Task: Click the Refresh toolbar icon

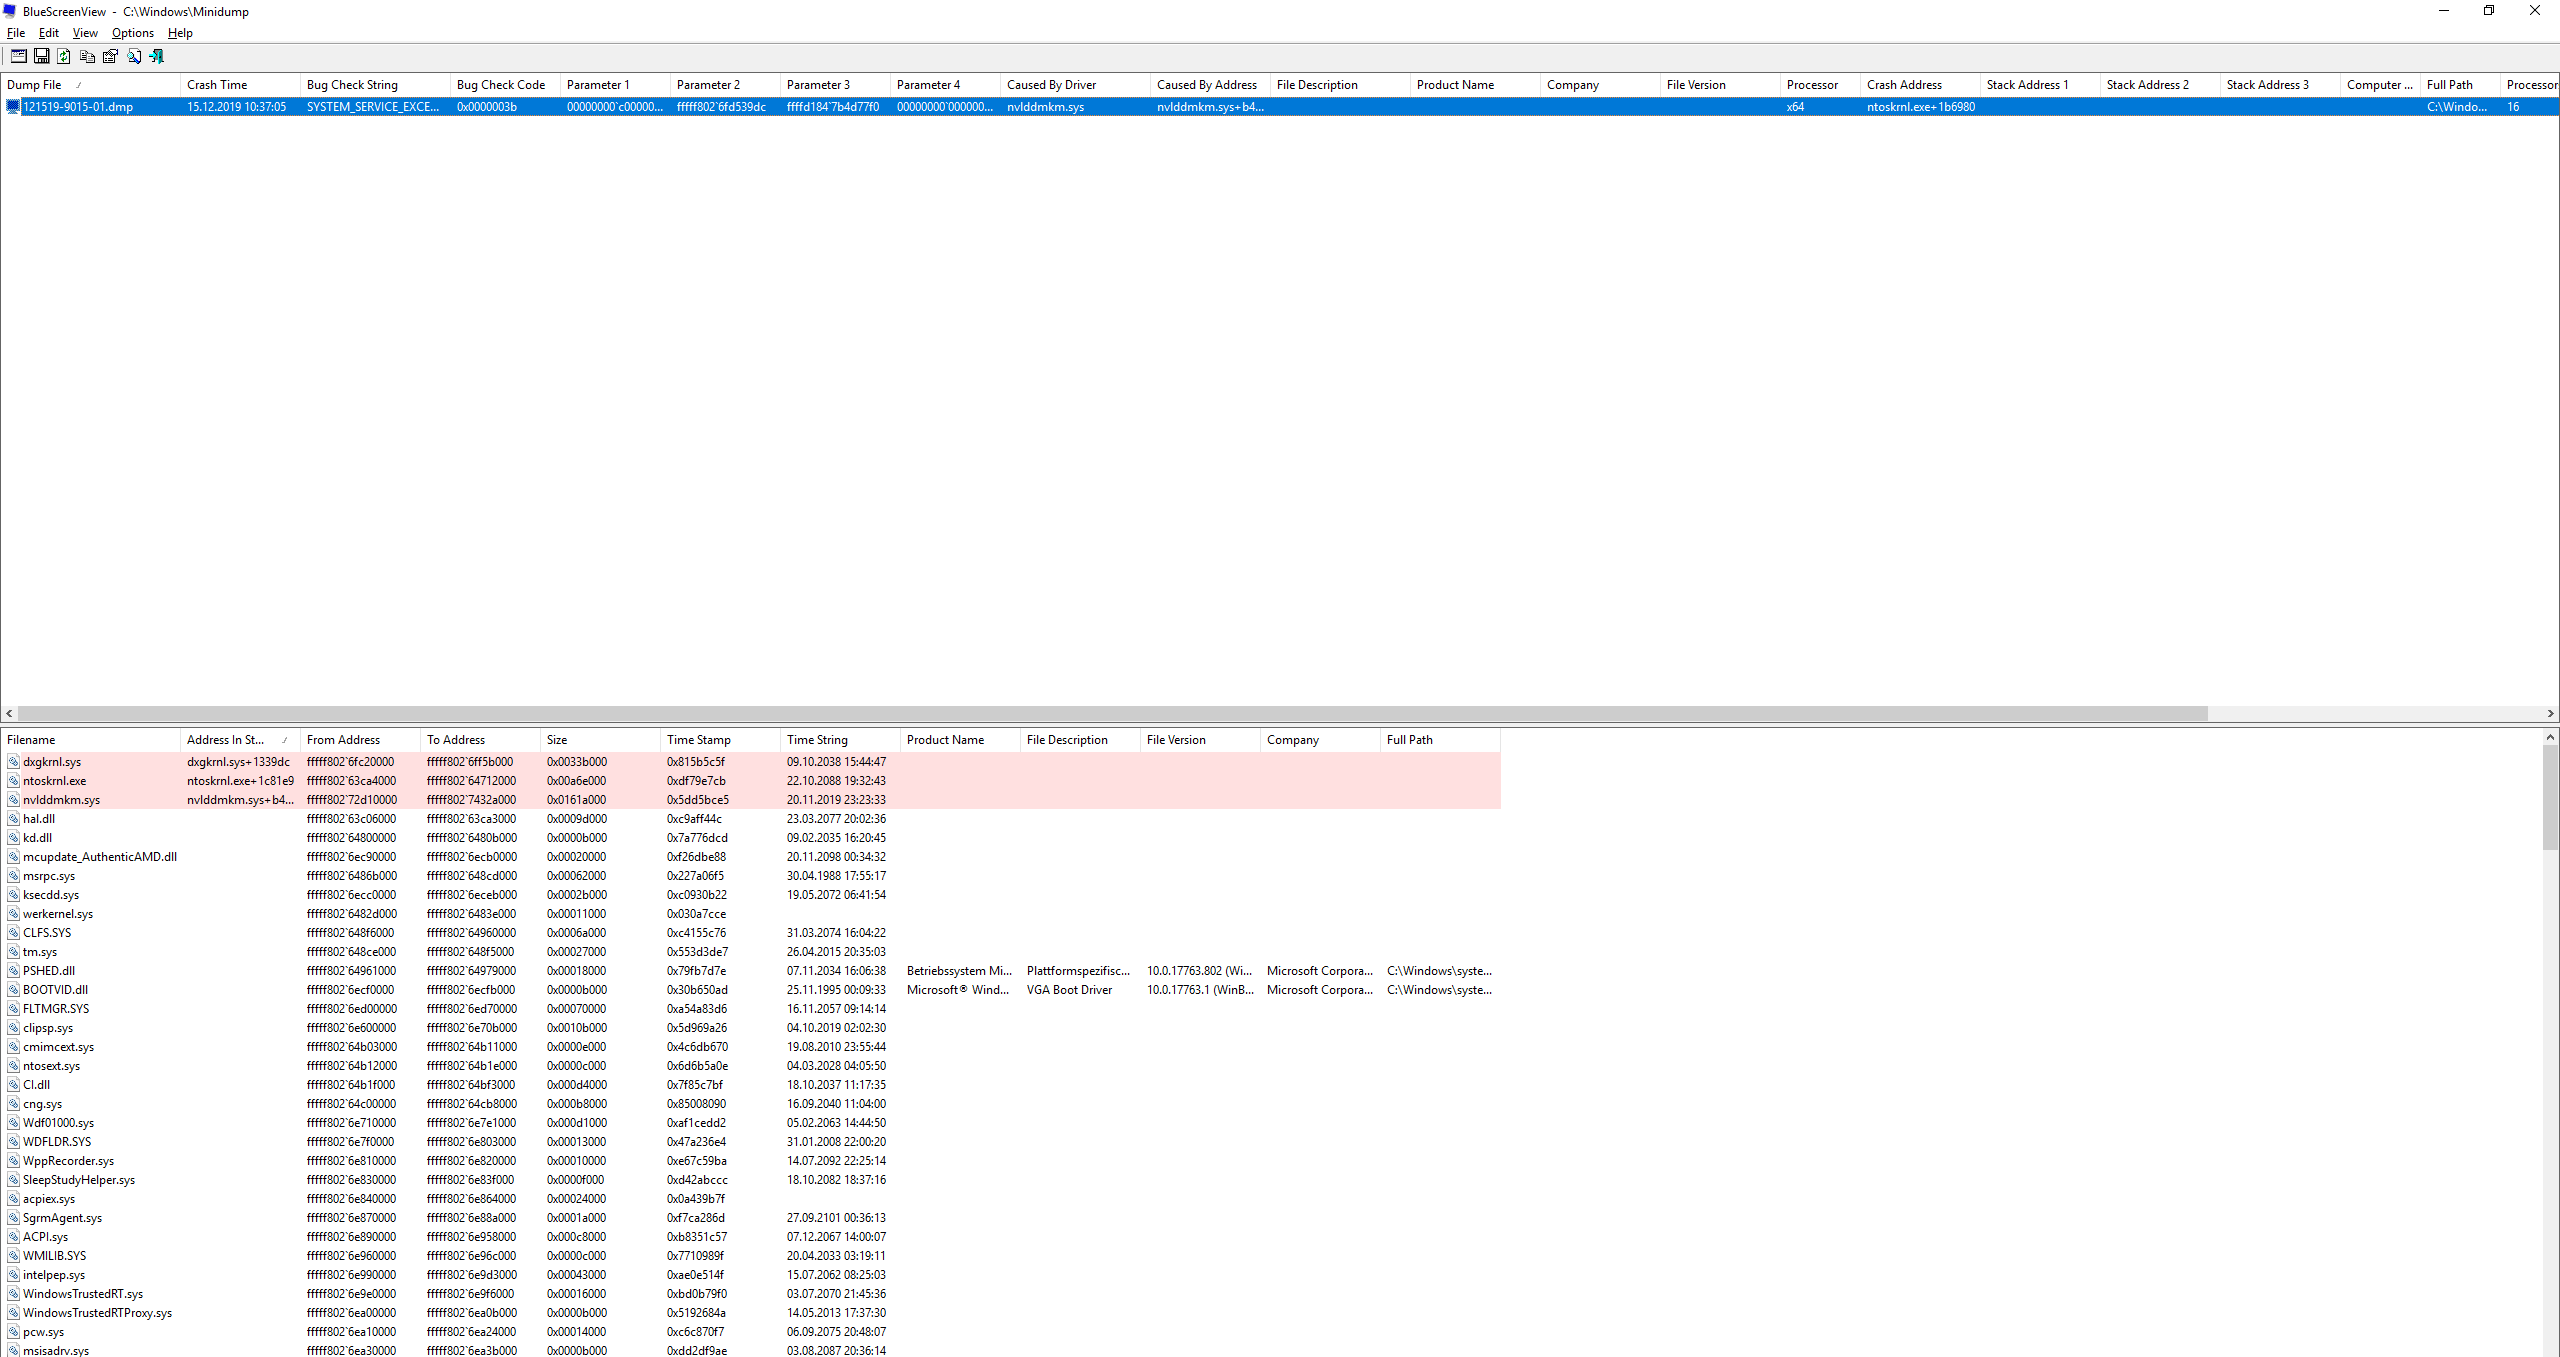Action: pos(64,57)
